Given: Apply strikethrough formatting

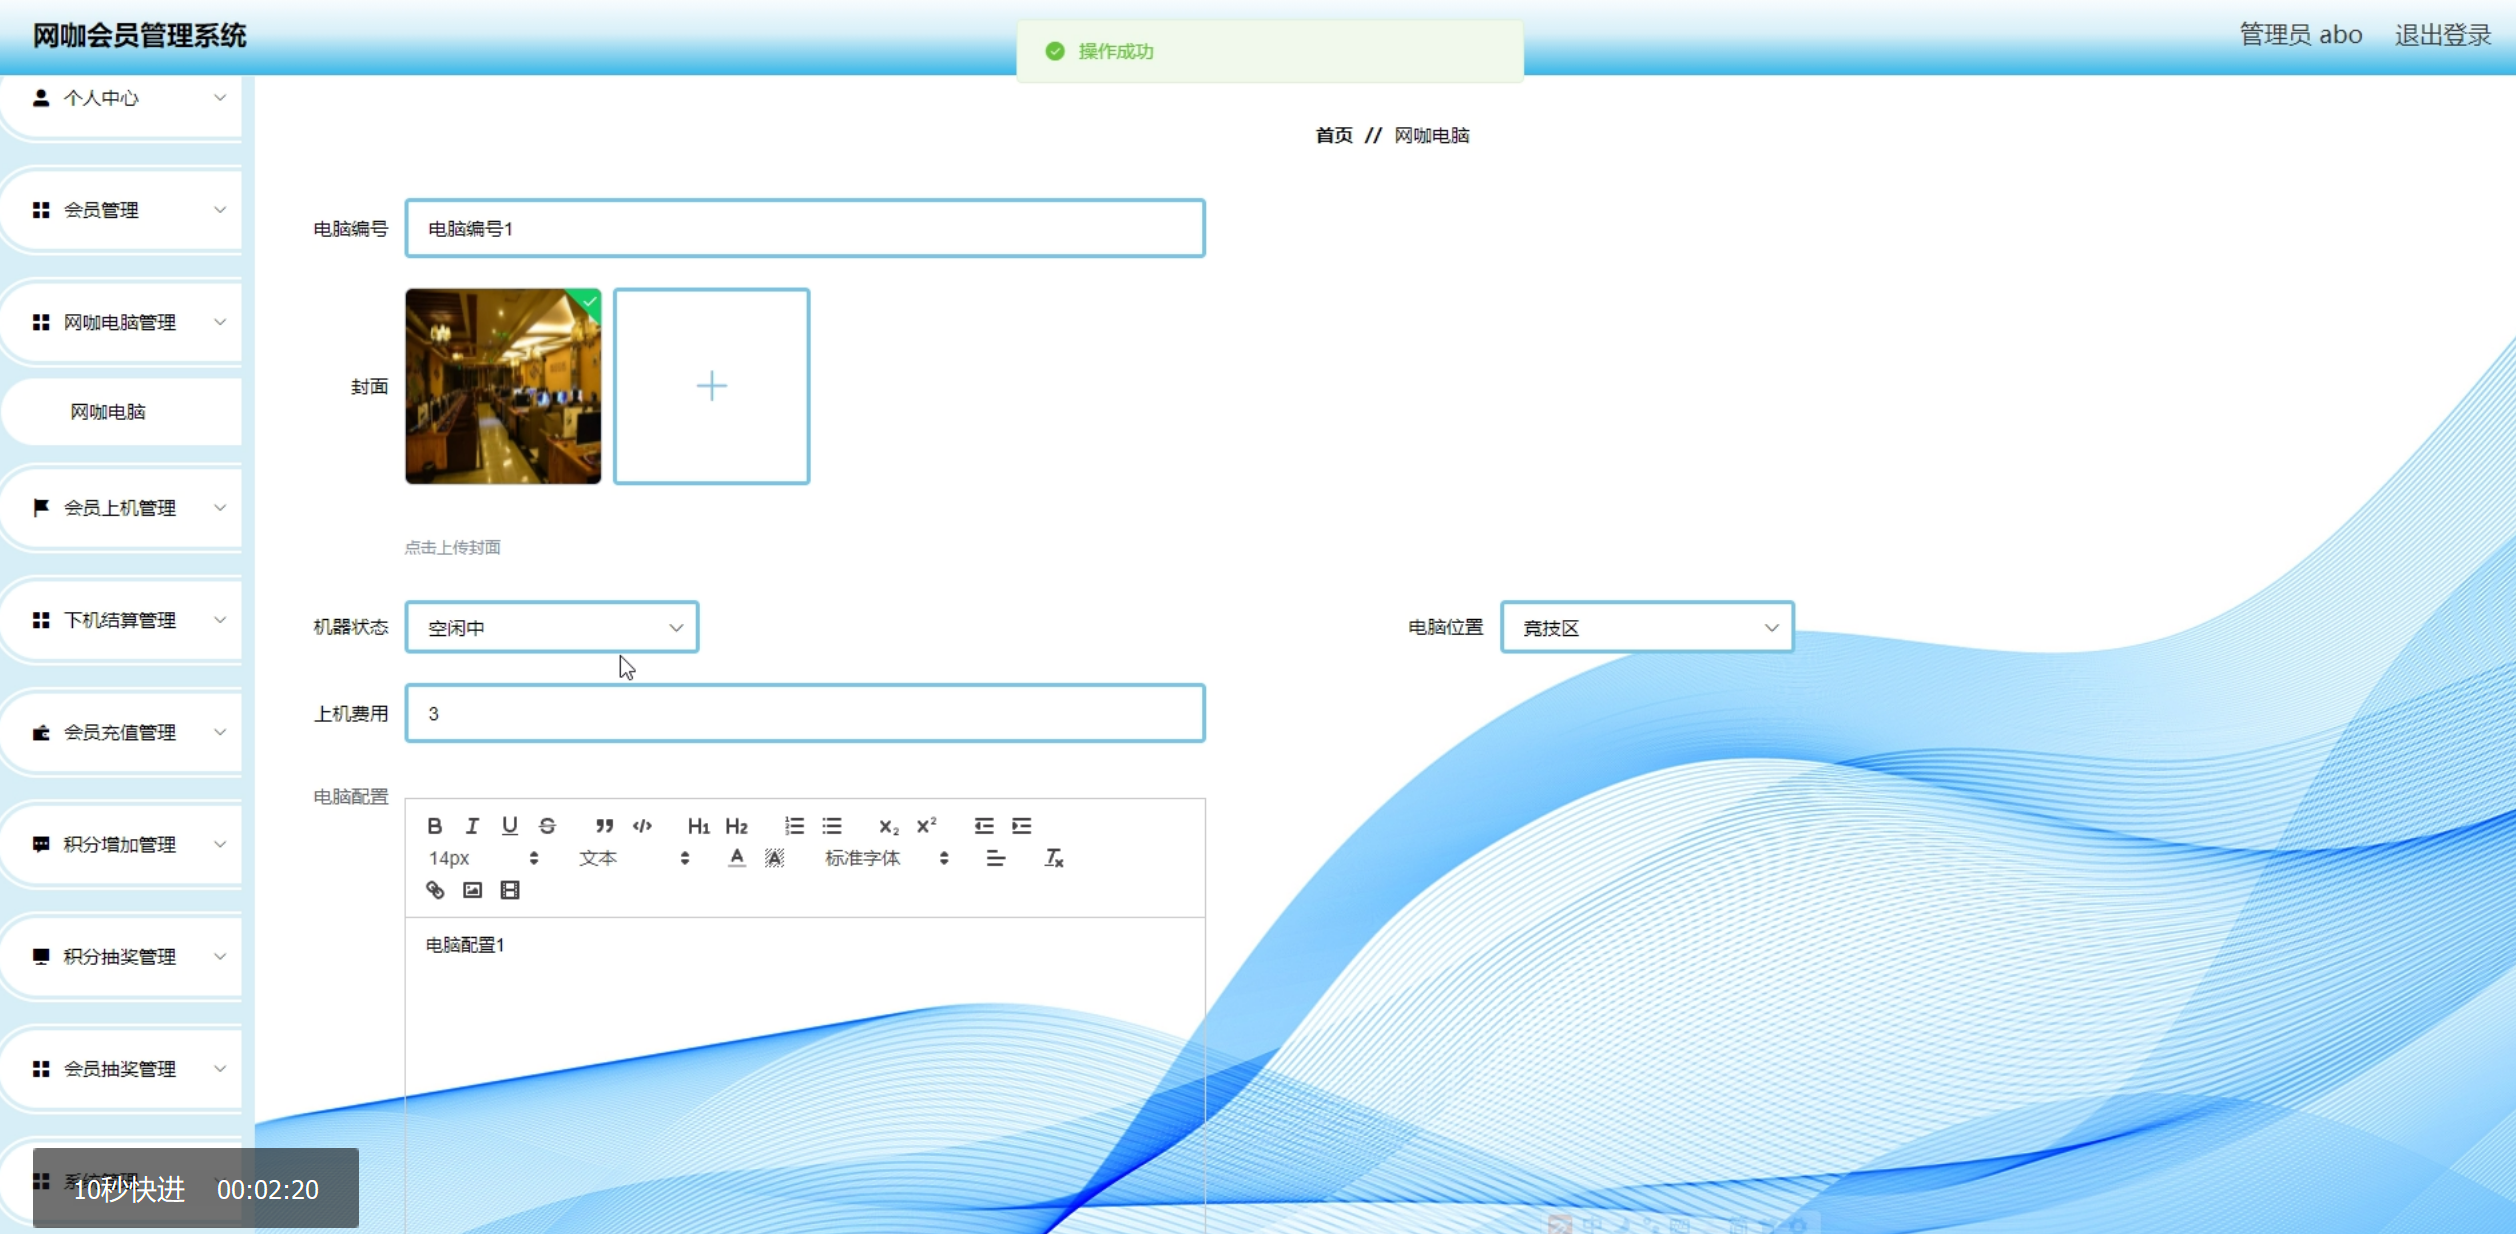Looking at the screenshot, I should click(547, 826).
